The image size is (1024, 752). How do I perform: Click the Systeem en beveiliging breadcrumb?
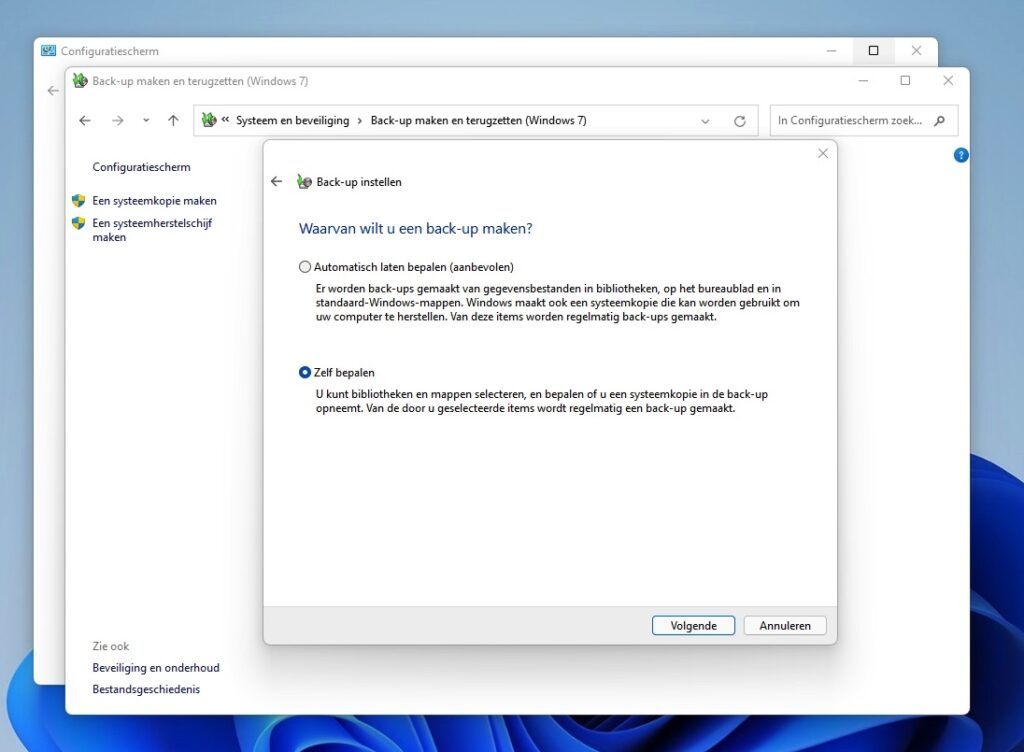coord(293,121)
